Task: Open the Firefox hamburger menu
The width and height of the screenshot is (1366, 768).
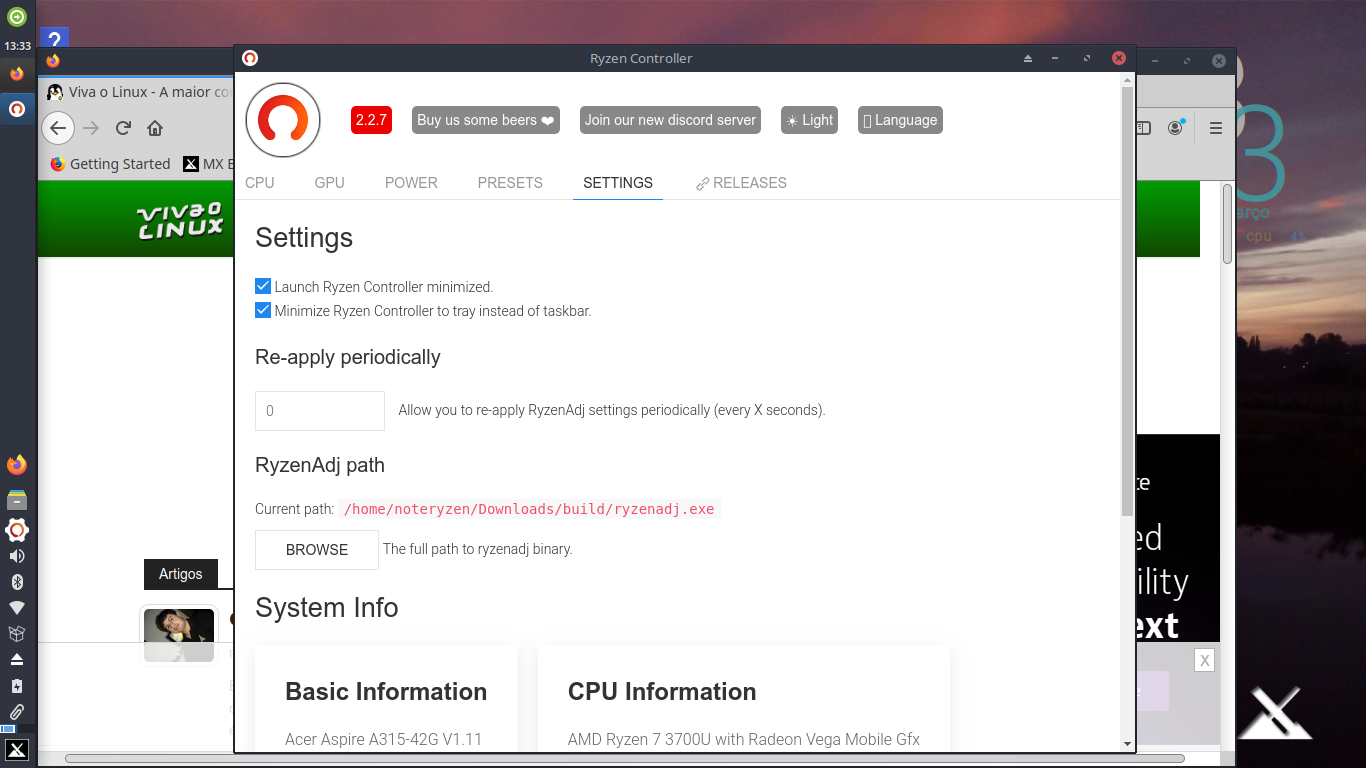Action: coord(1216,128)
